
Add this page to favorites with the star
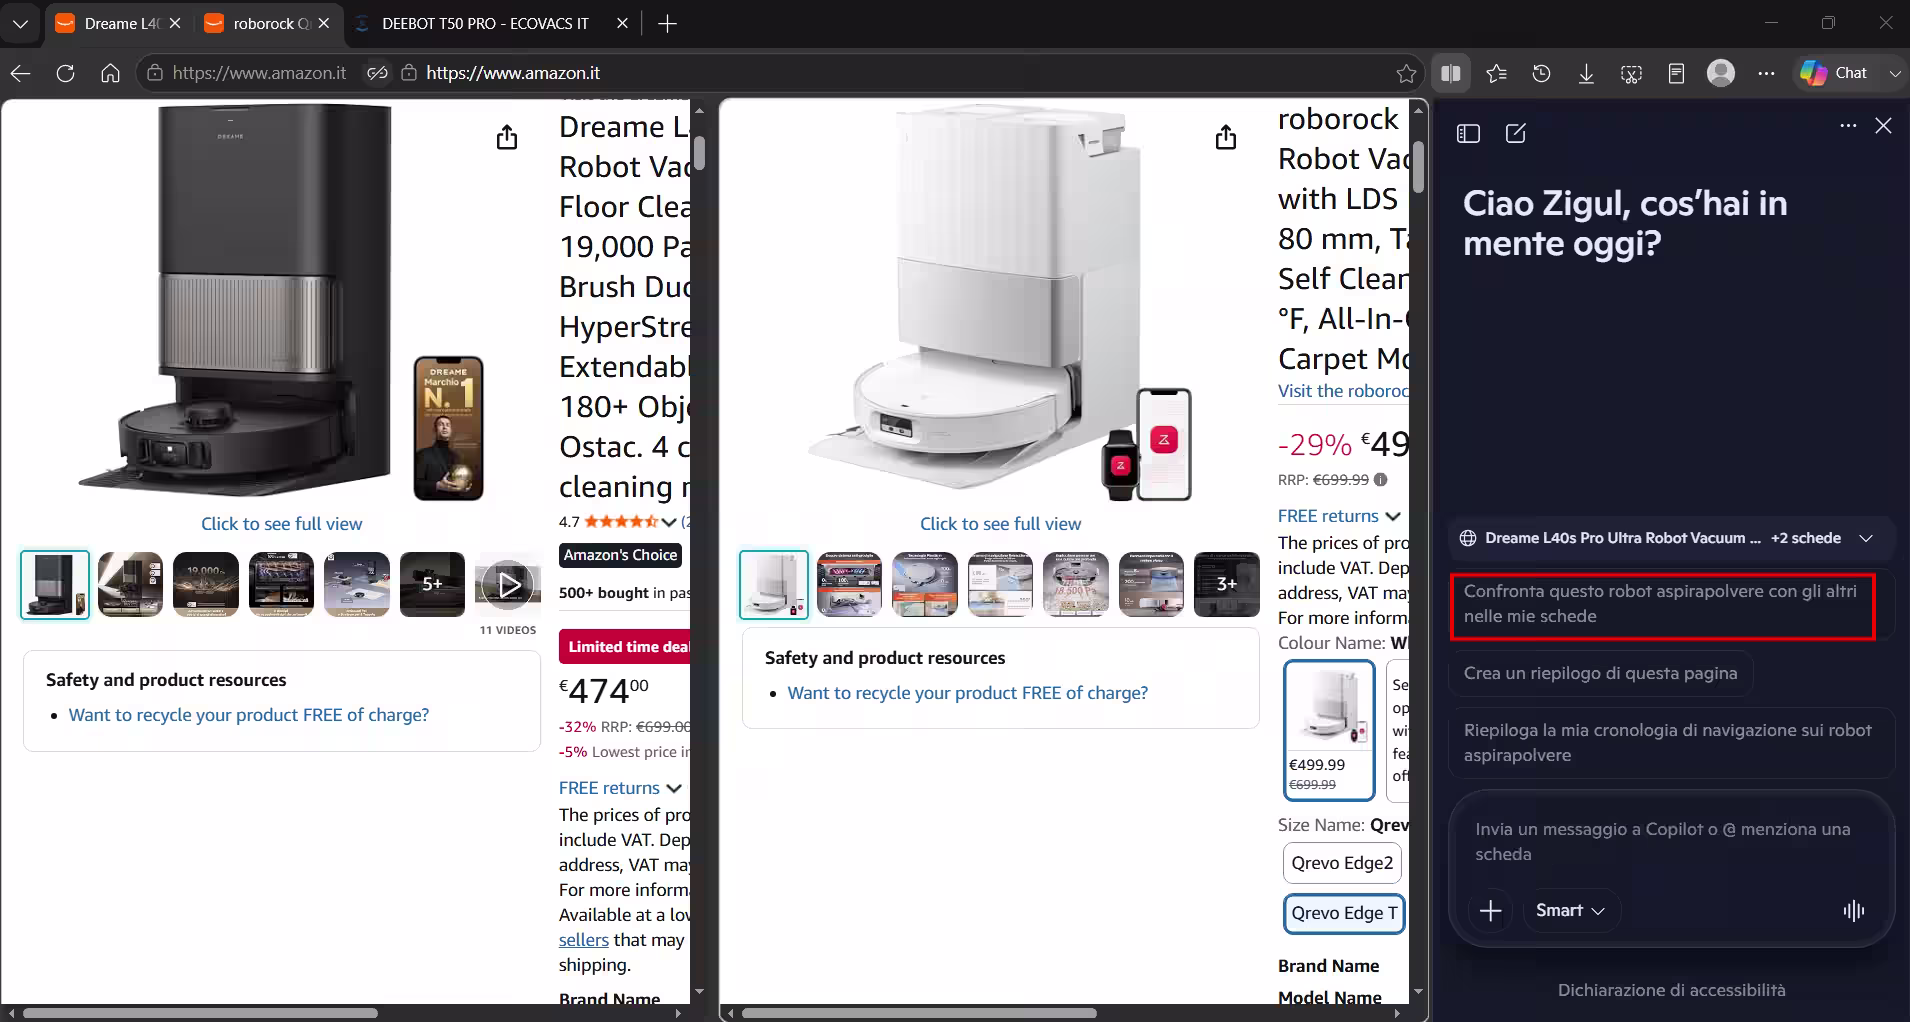(1406, 73)
